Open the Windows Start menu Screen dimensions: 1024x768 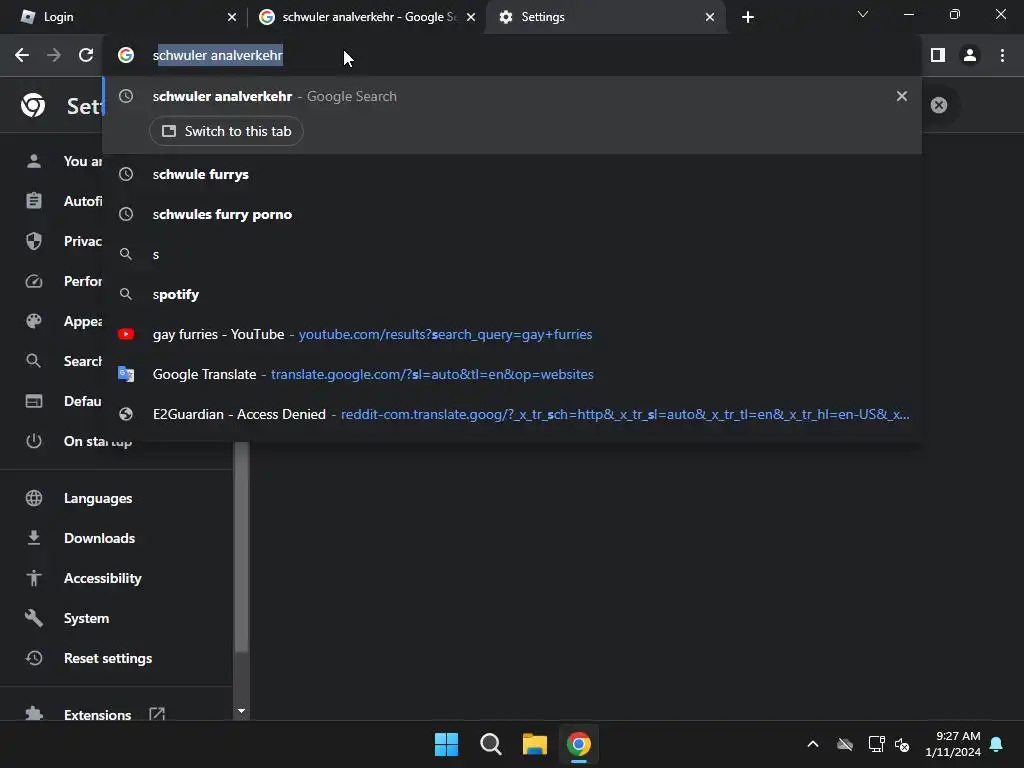(446, 744)
